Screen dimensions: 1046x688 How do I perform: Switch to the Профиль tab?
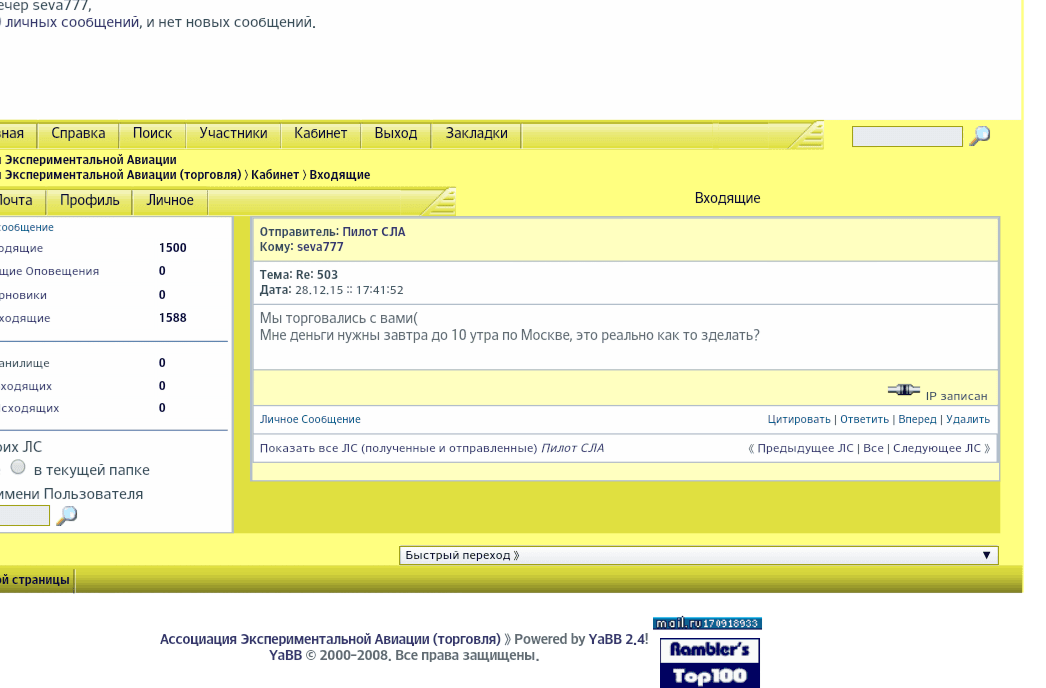pos(89,201)
